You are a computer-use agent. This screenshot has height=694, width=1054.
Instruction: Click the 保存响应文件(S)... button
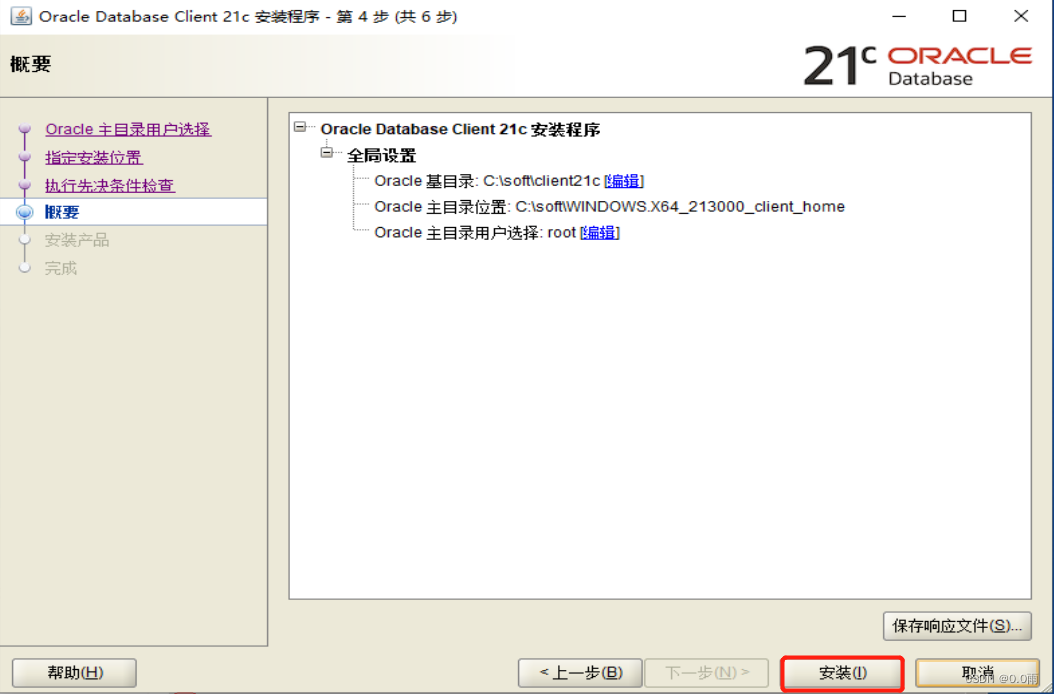(957, 626)
